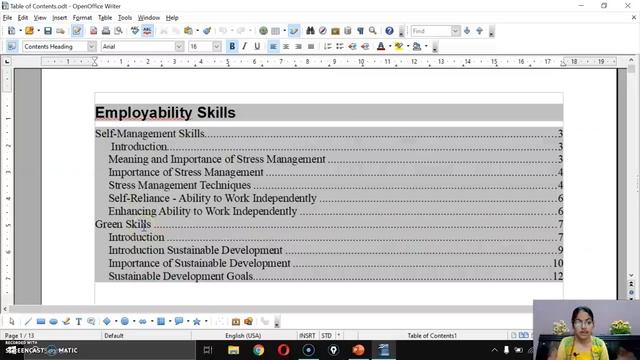Align text left
This screenshot has width=640, height=360.
pos(273,46)
